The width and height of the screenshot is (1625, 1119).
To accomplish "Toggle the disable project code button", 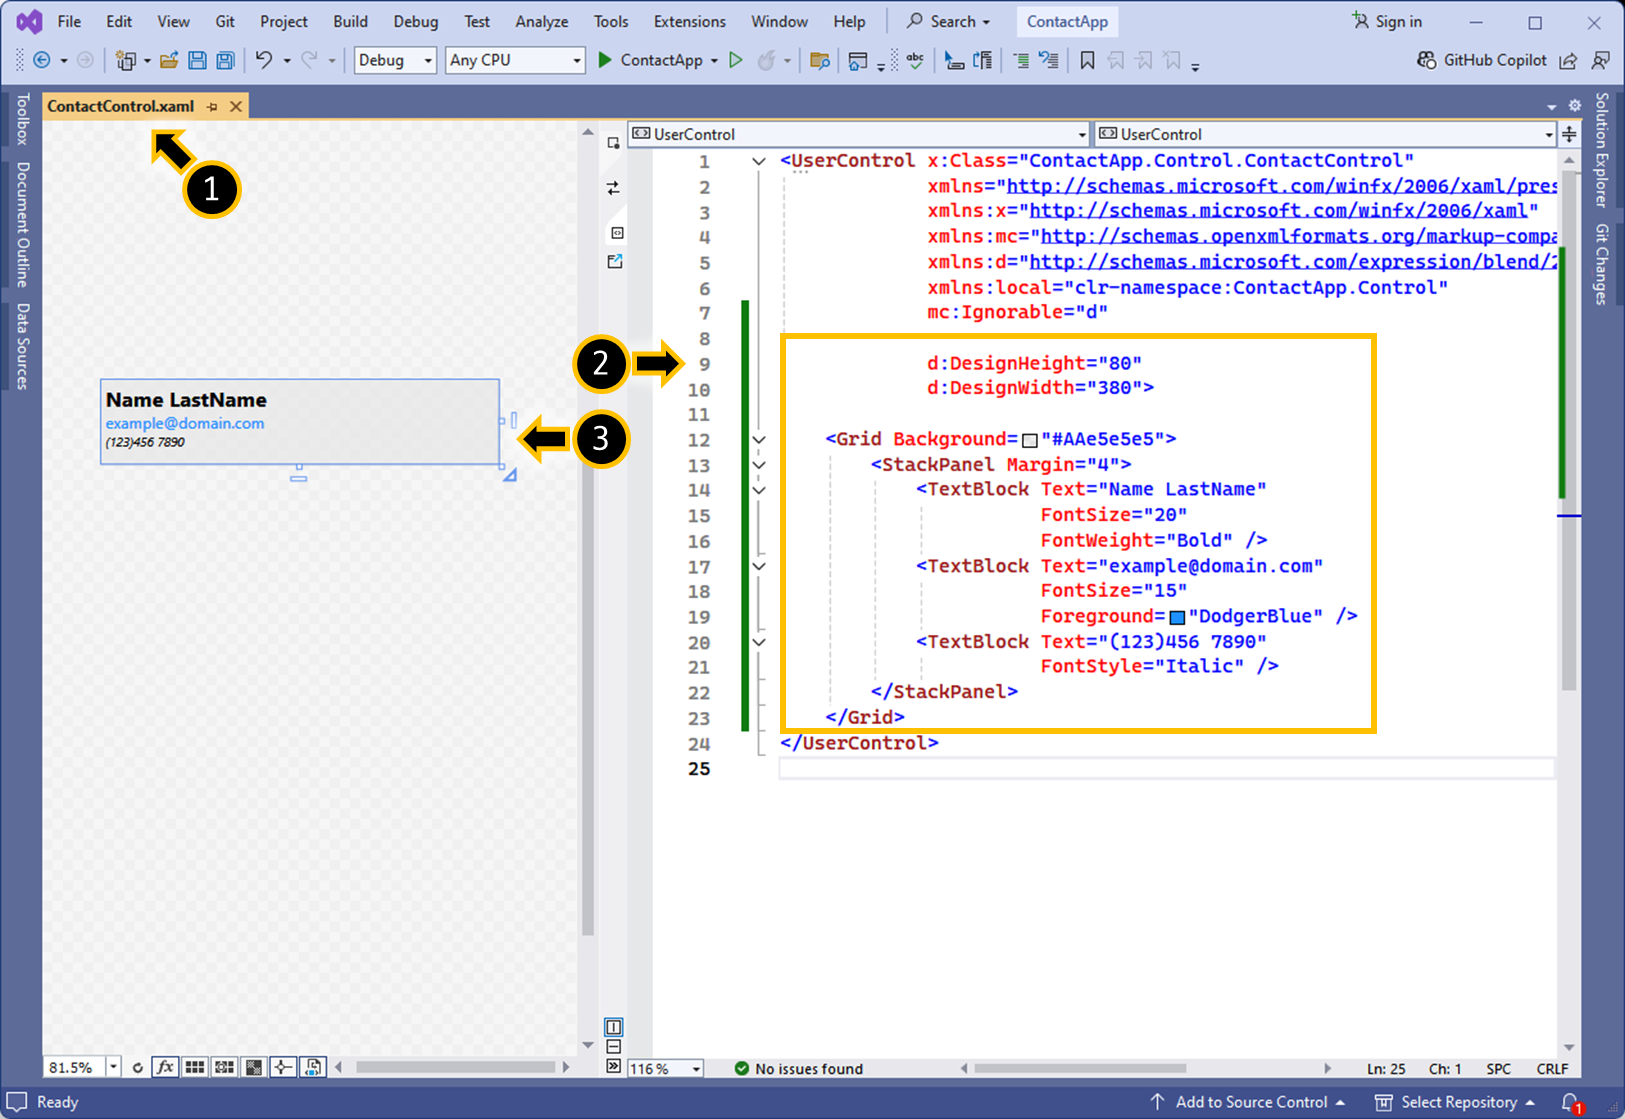I will click(x=313, y=1067).
